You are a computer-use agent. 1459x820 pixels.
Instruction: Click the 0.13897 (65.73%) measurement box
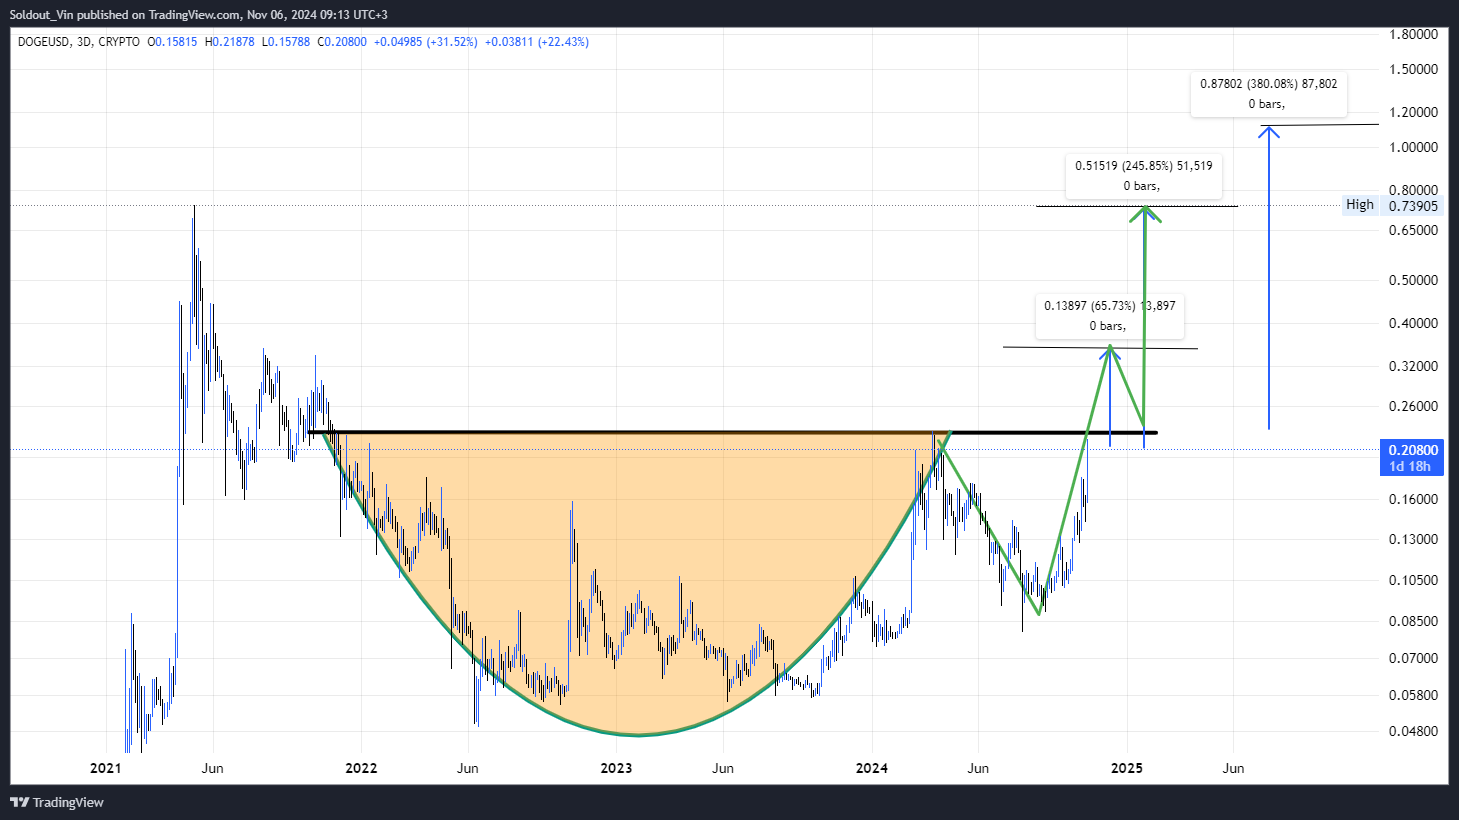(x=1110, y=316)
